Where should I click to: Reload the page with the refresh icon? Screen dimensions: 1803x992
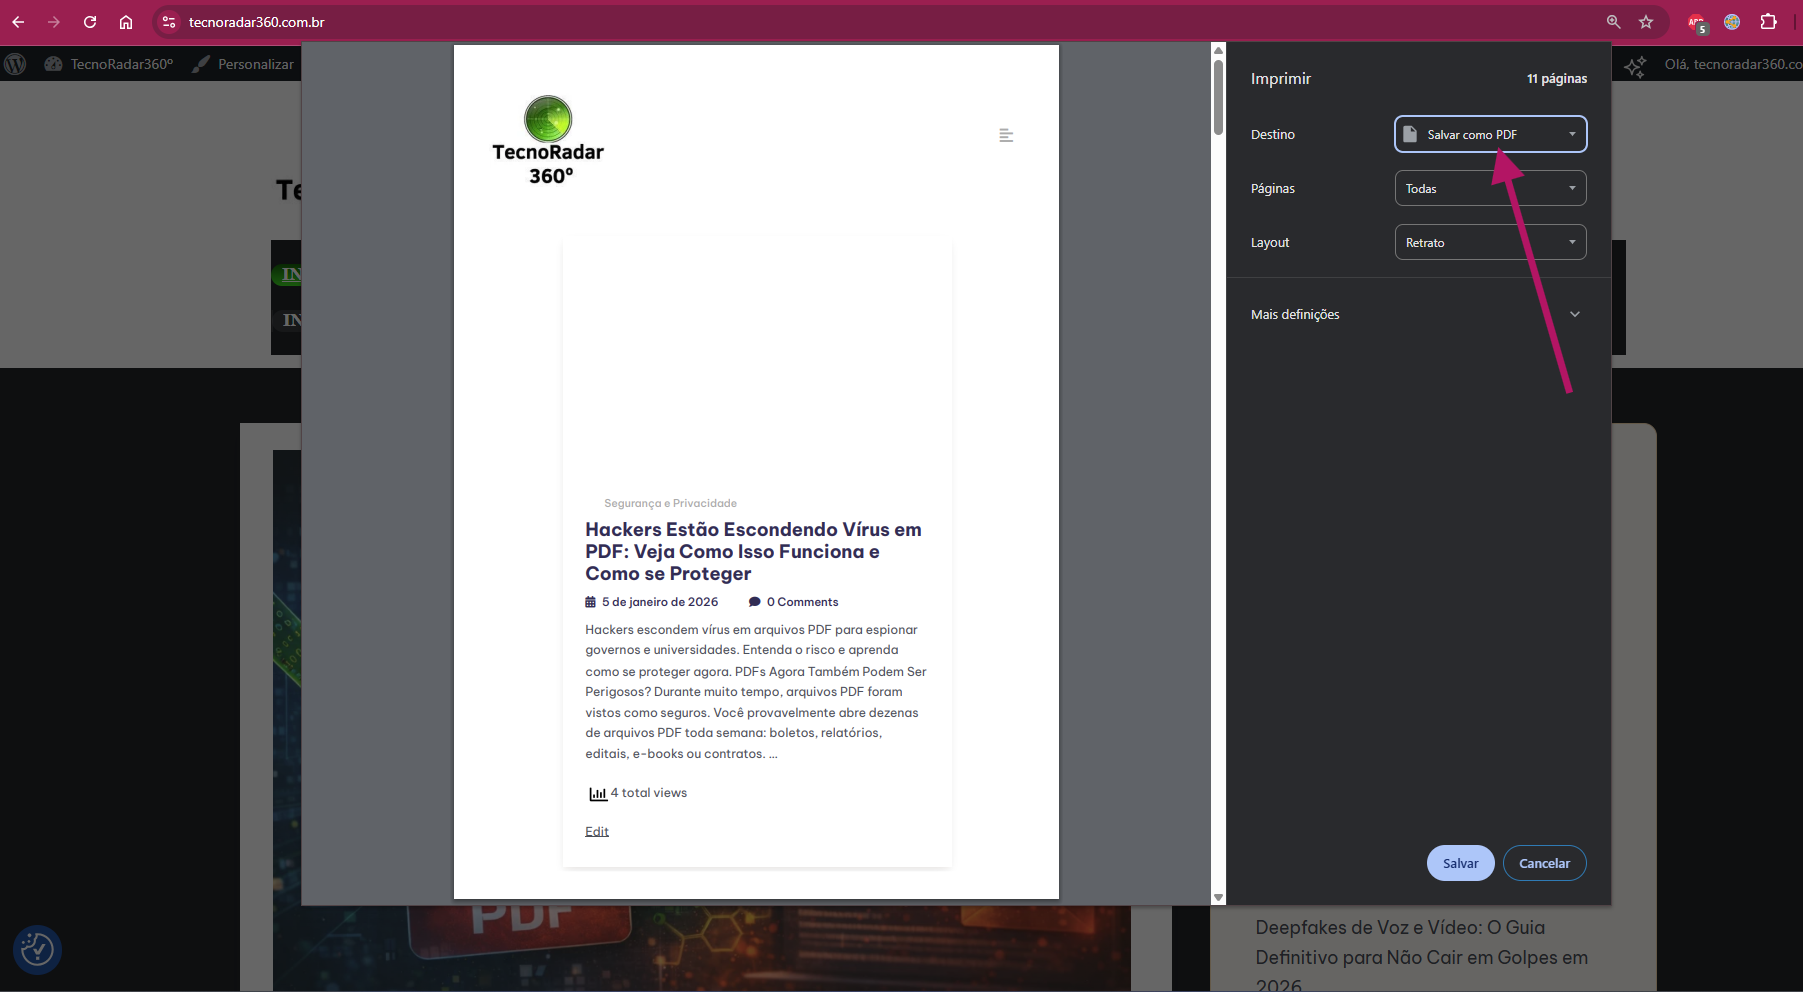[x=90, y=22]
